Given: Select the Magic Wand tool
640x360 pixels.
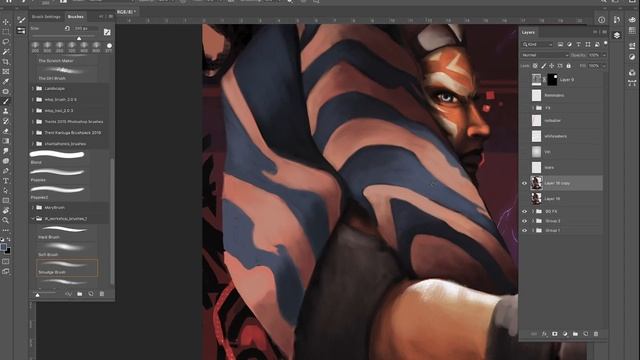Looking at the screenshot, I should pyautogui.click(x=6, y=51).
